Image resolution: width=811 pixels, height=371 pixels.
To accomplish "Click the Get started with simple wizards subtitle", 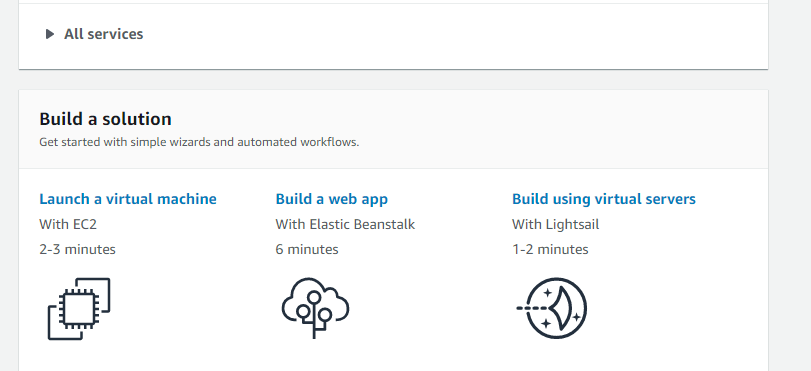I will tap(199, 142).
